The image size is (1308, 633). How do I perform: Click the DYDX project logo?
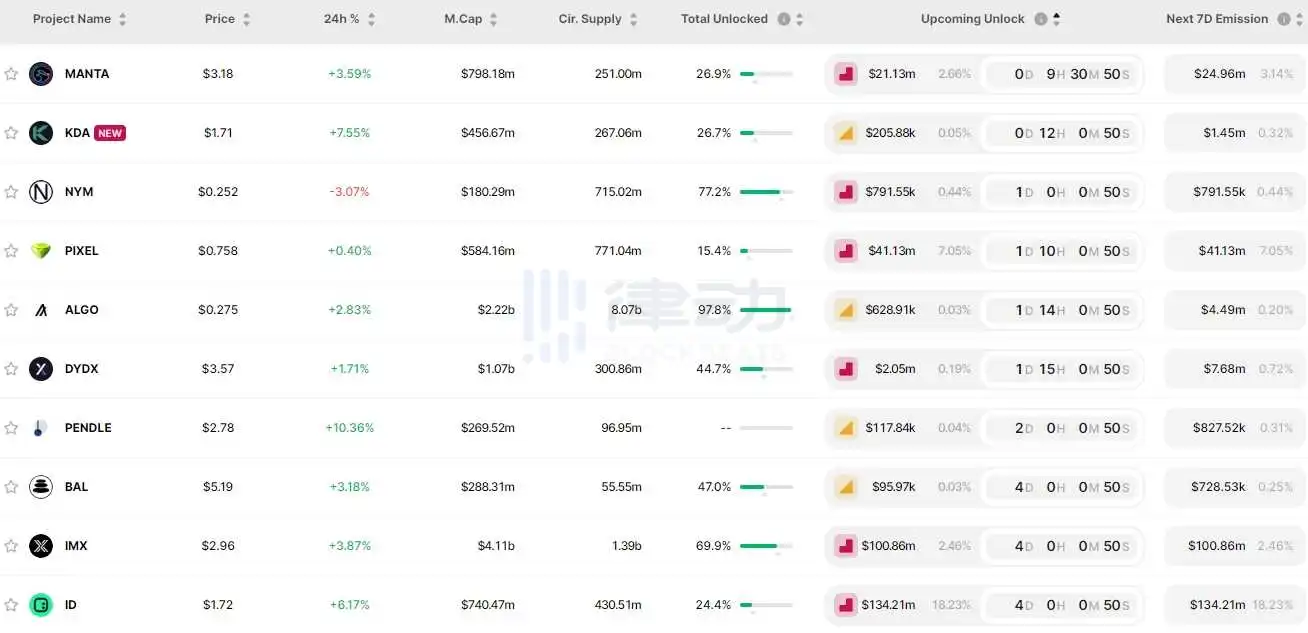click(41, 369)
